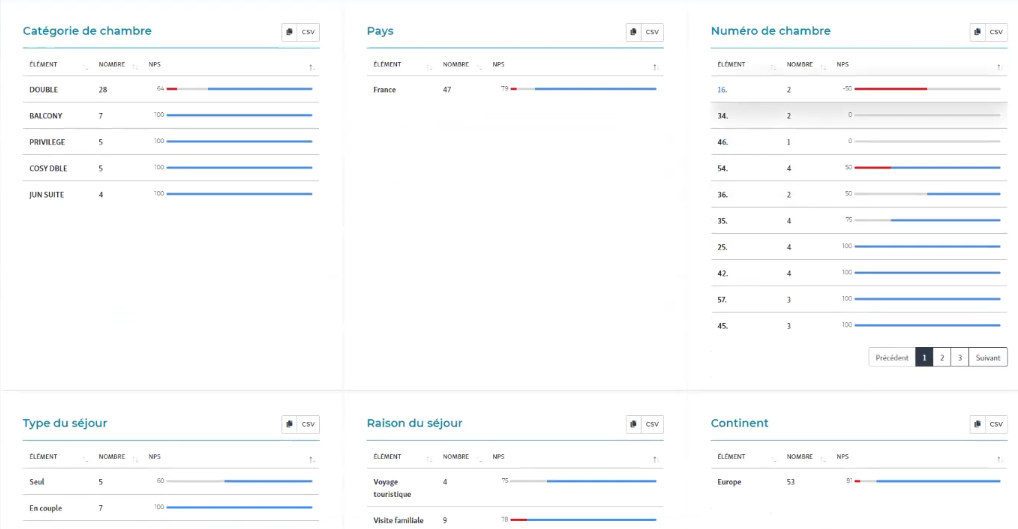
Task: Export Catégorie de chambre as CSV
Action: coord(308,32)
